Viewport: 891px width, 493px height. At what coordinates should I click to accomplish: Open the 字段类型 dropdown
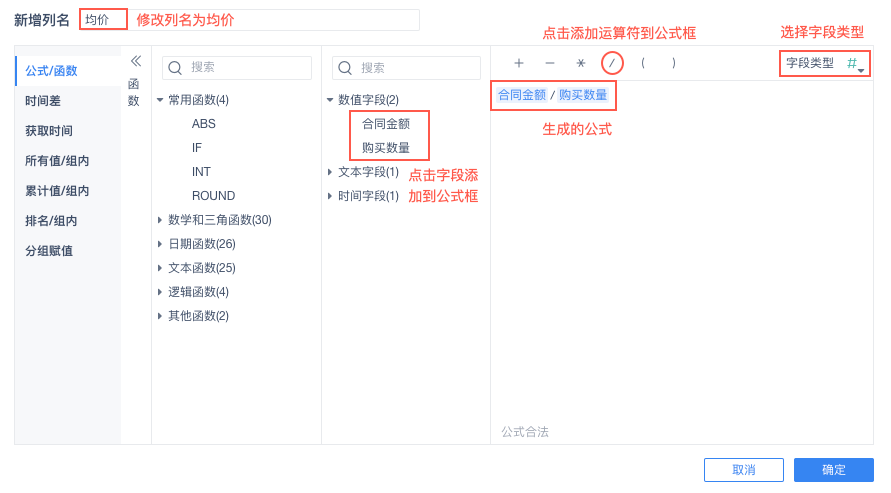825,63
